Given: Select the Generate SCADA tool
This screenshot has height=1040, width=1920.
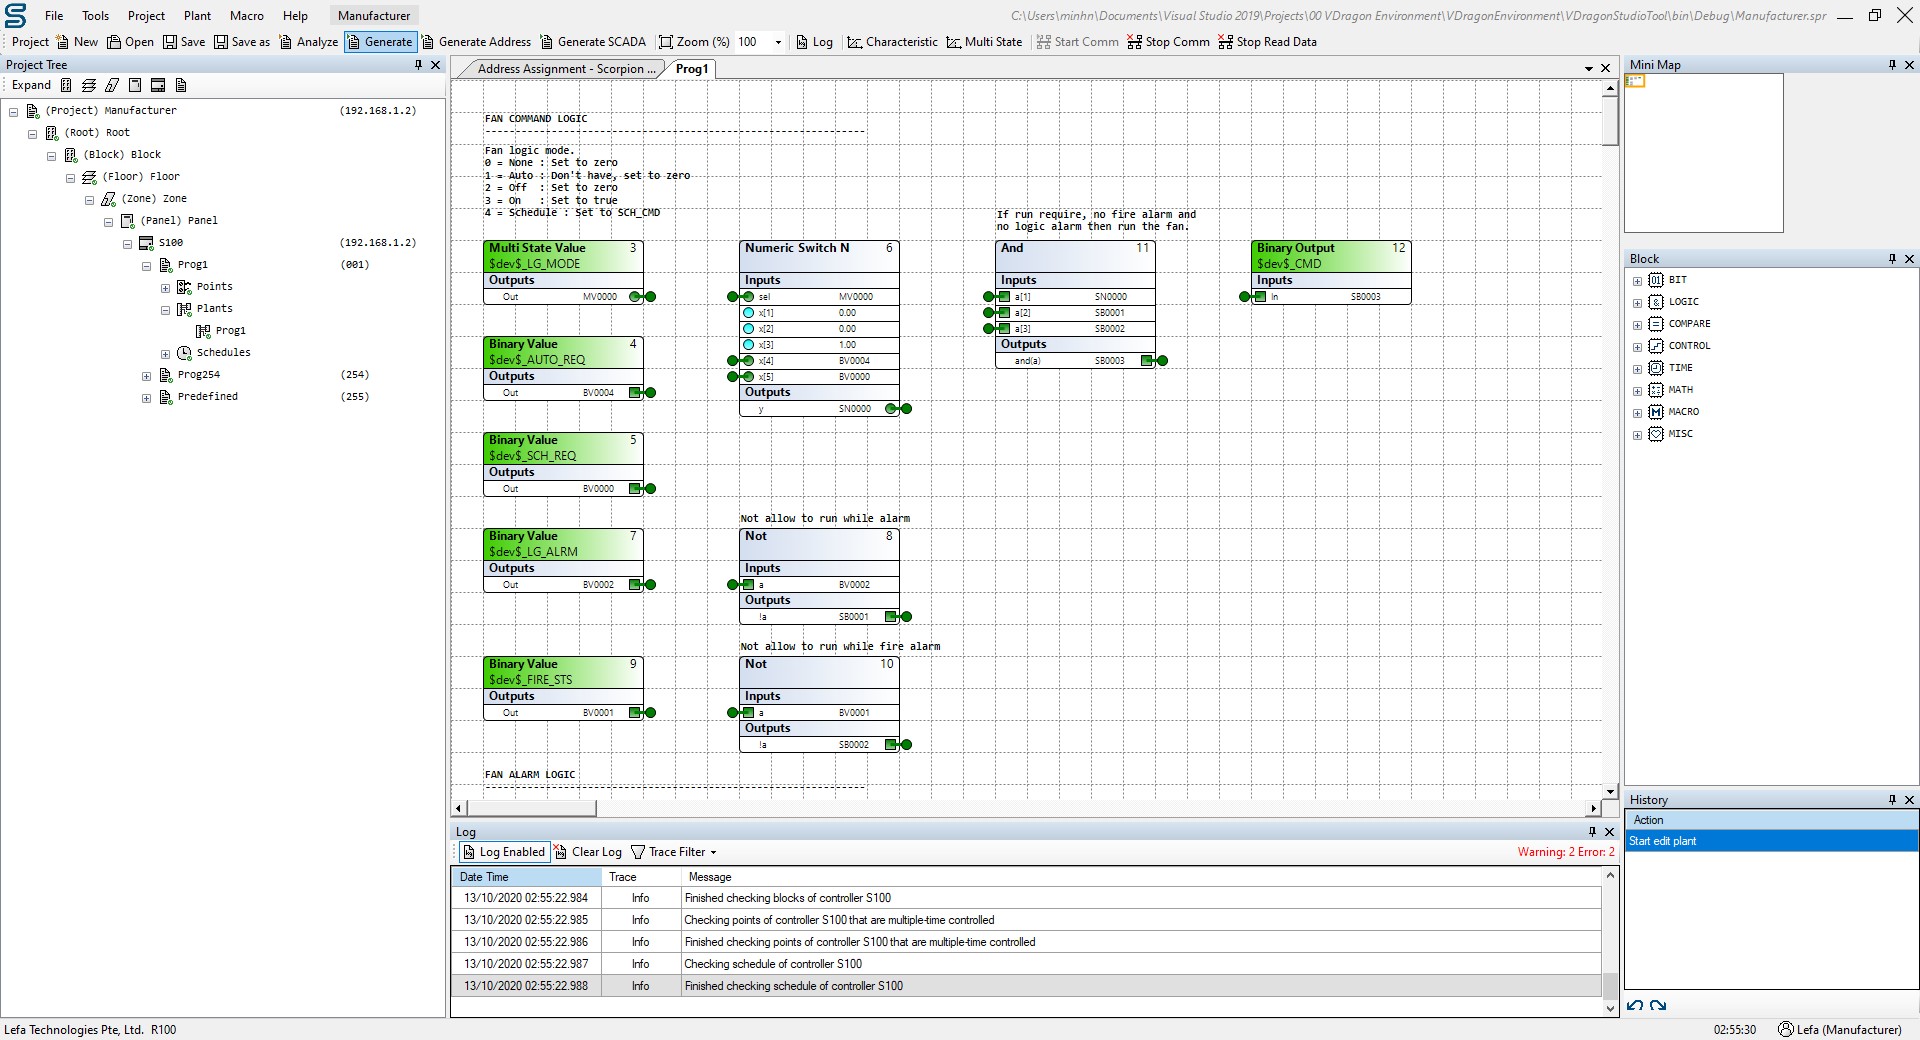Looking at the screenshot, I should 593,42.
